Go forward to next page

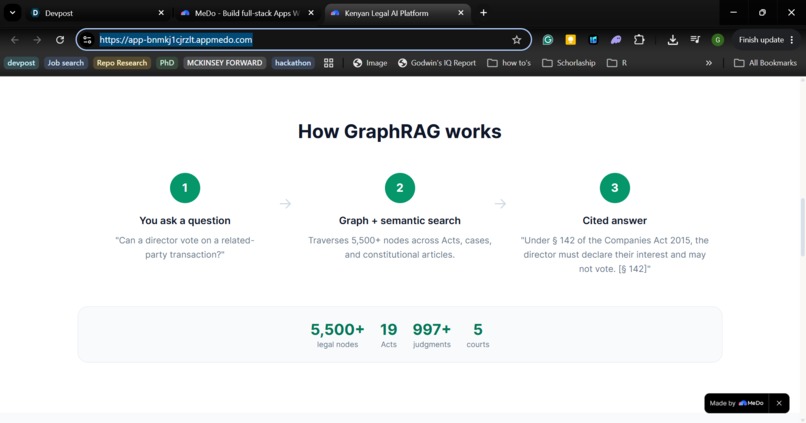coord(37,40)
